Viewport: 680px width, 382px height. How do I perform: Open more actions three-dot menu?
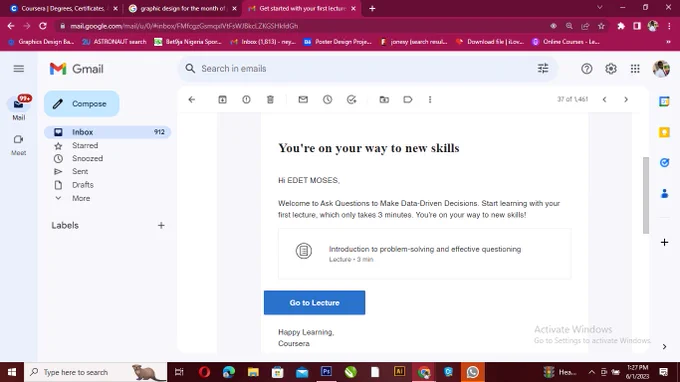tap(430, 99)
